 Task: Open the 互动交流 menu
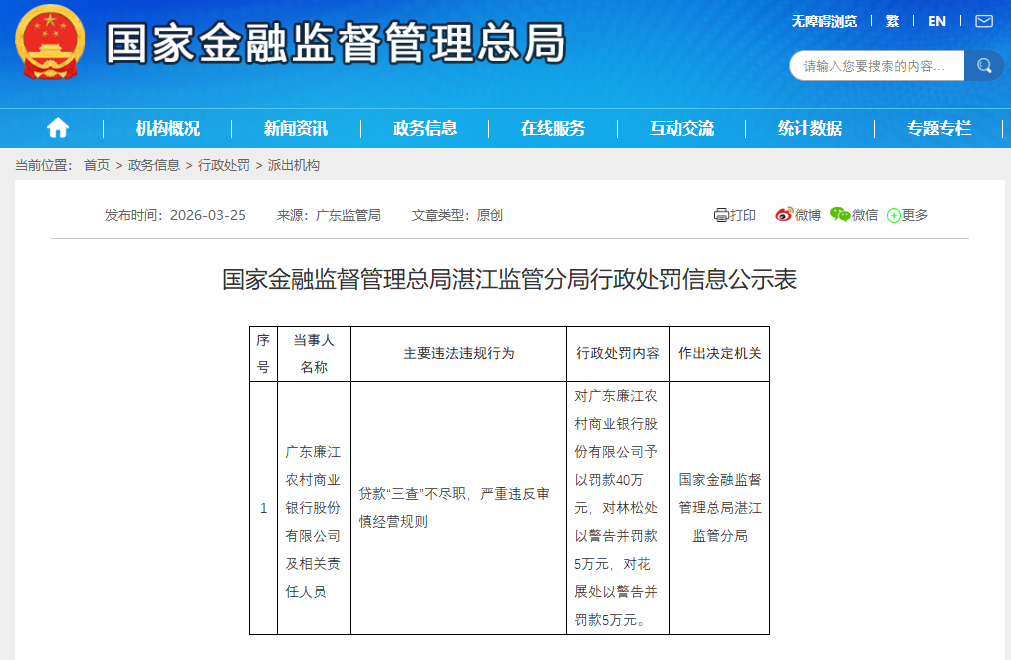pyautogui.click(x=682, y=128)
